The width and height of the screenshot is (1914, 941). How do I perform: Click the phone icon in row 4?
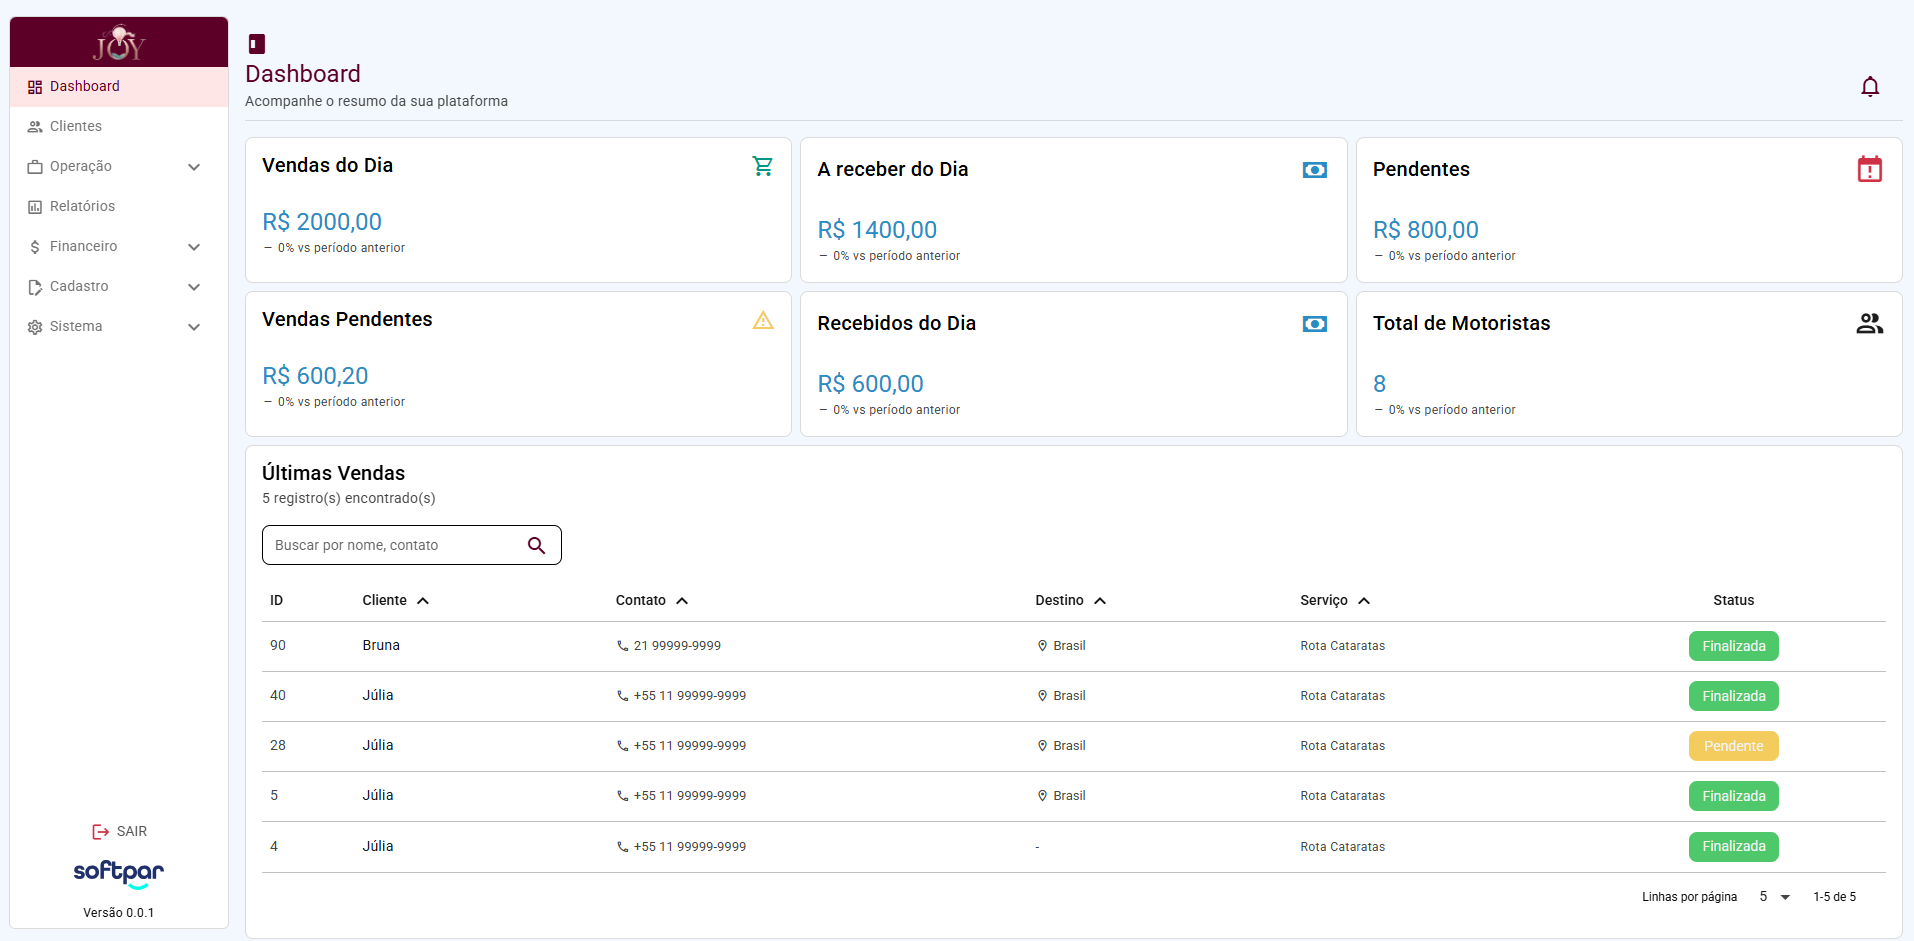pyautogui.click(x=623, y=847)
